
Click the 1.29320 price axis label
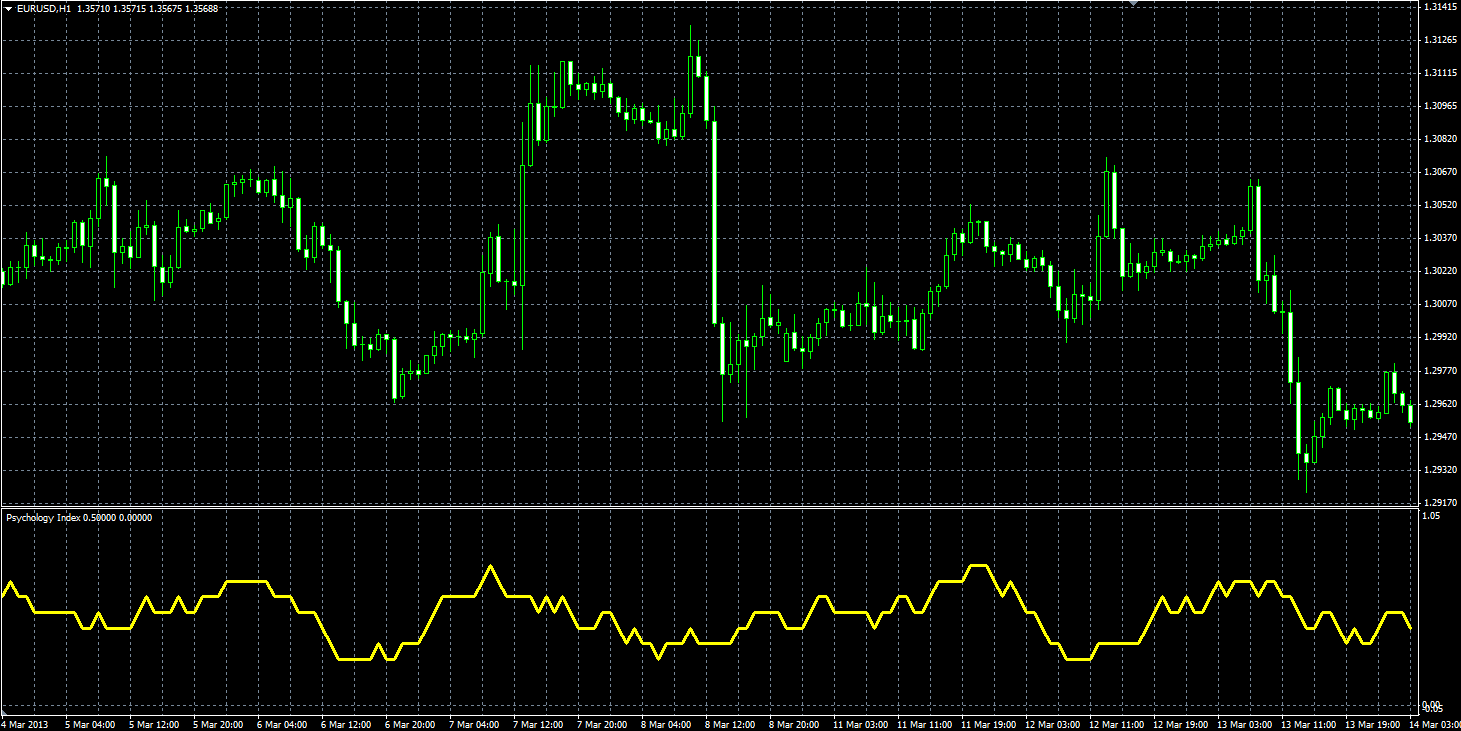click(x=1440, y=469)
